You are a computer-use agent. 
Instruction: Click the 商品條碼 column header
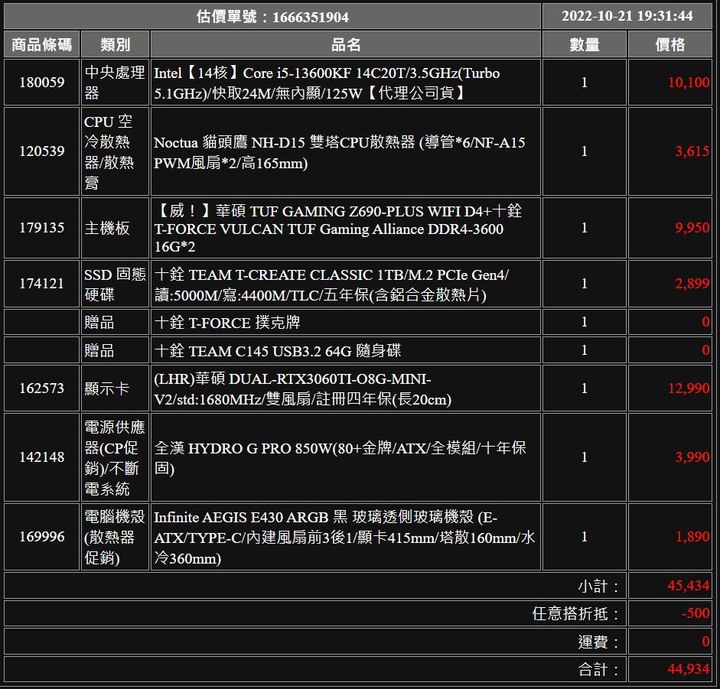tap(42, 45)
